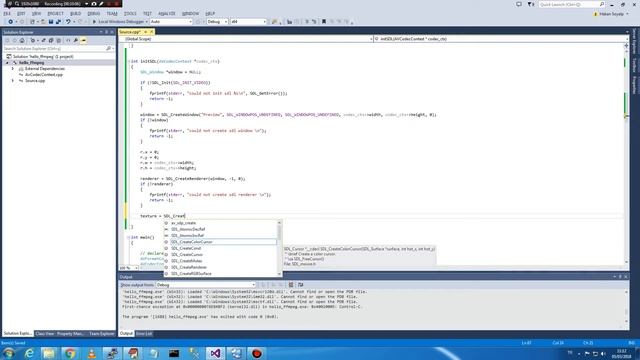
Task: Collapse the hello_ffmpeg project node
Action: (x=7, y=63)
